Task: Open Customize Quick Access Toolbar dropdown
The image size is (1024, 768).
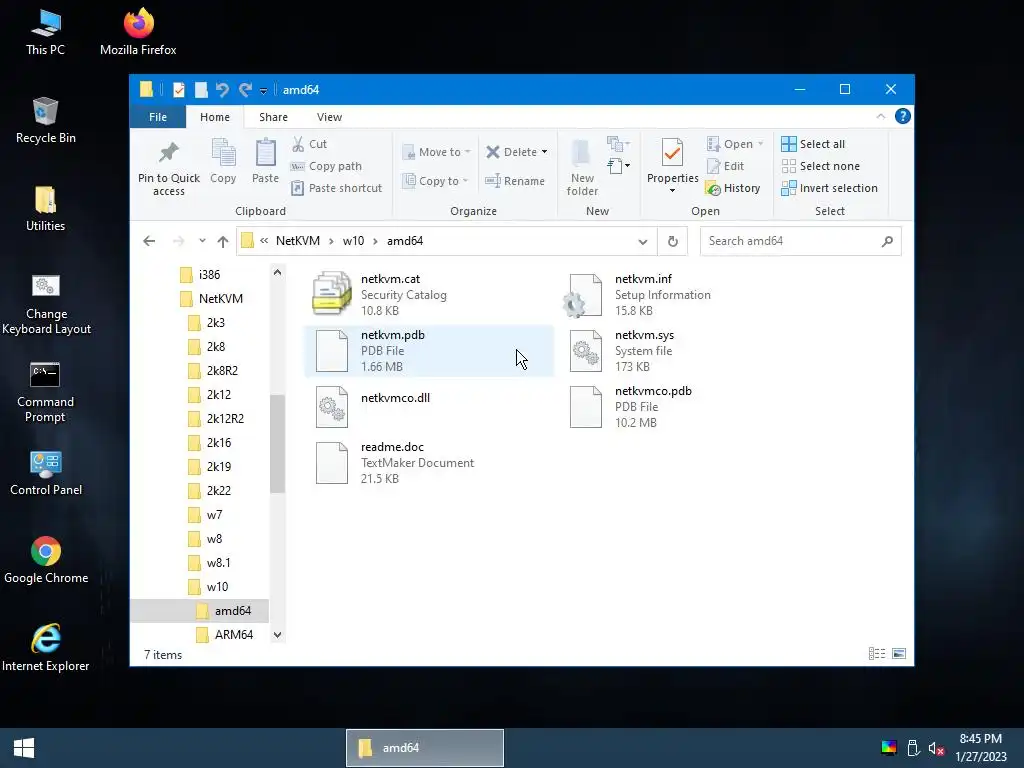Action: [263, 91]
